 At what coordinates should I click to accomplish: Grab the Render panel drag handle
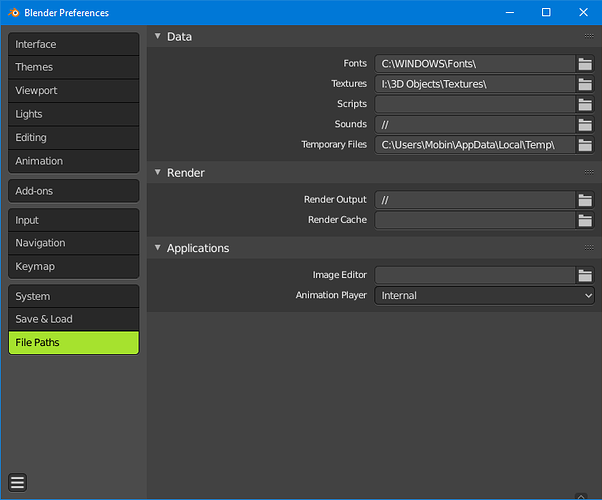click(589, 172)
